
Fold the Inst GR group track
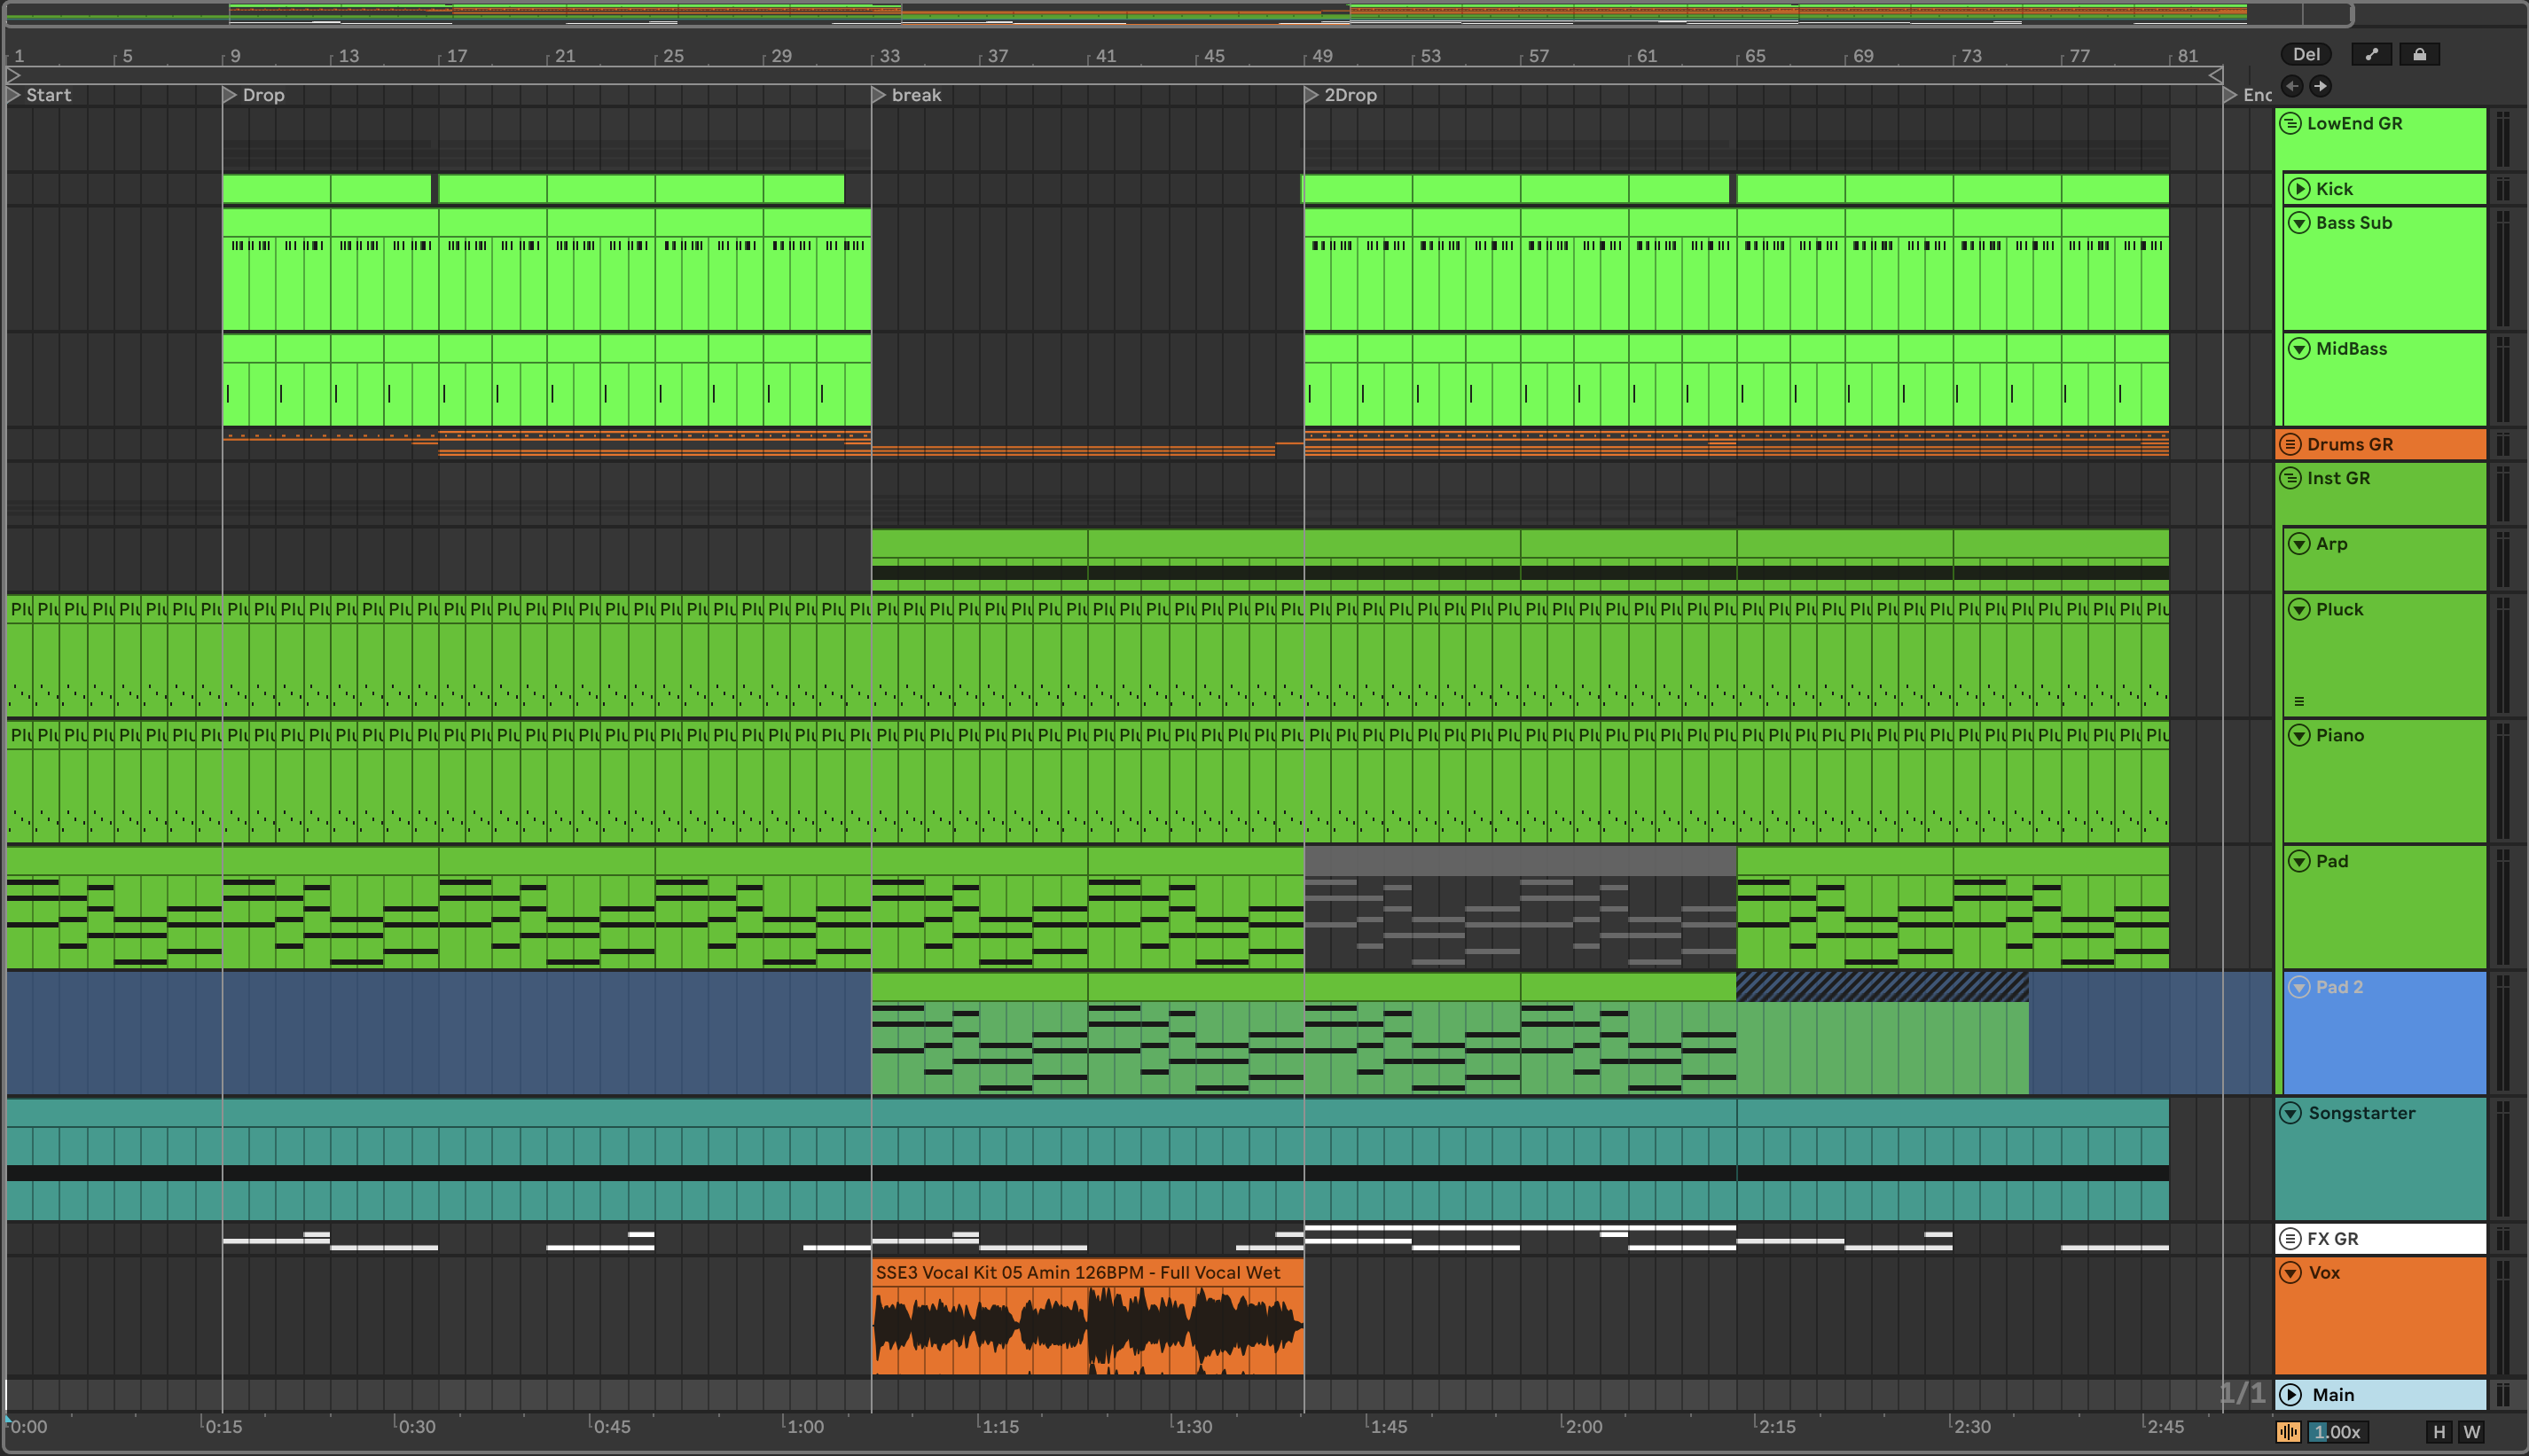point(2290,478)
